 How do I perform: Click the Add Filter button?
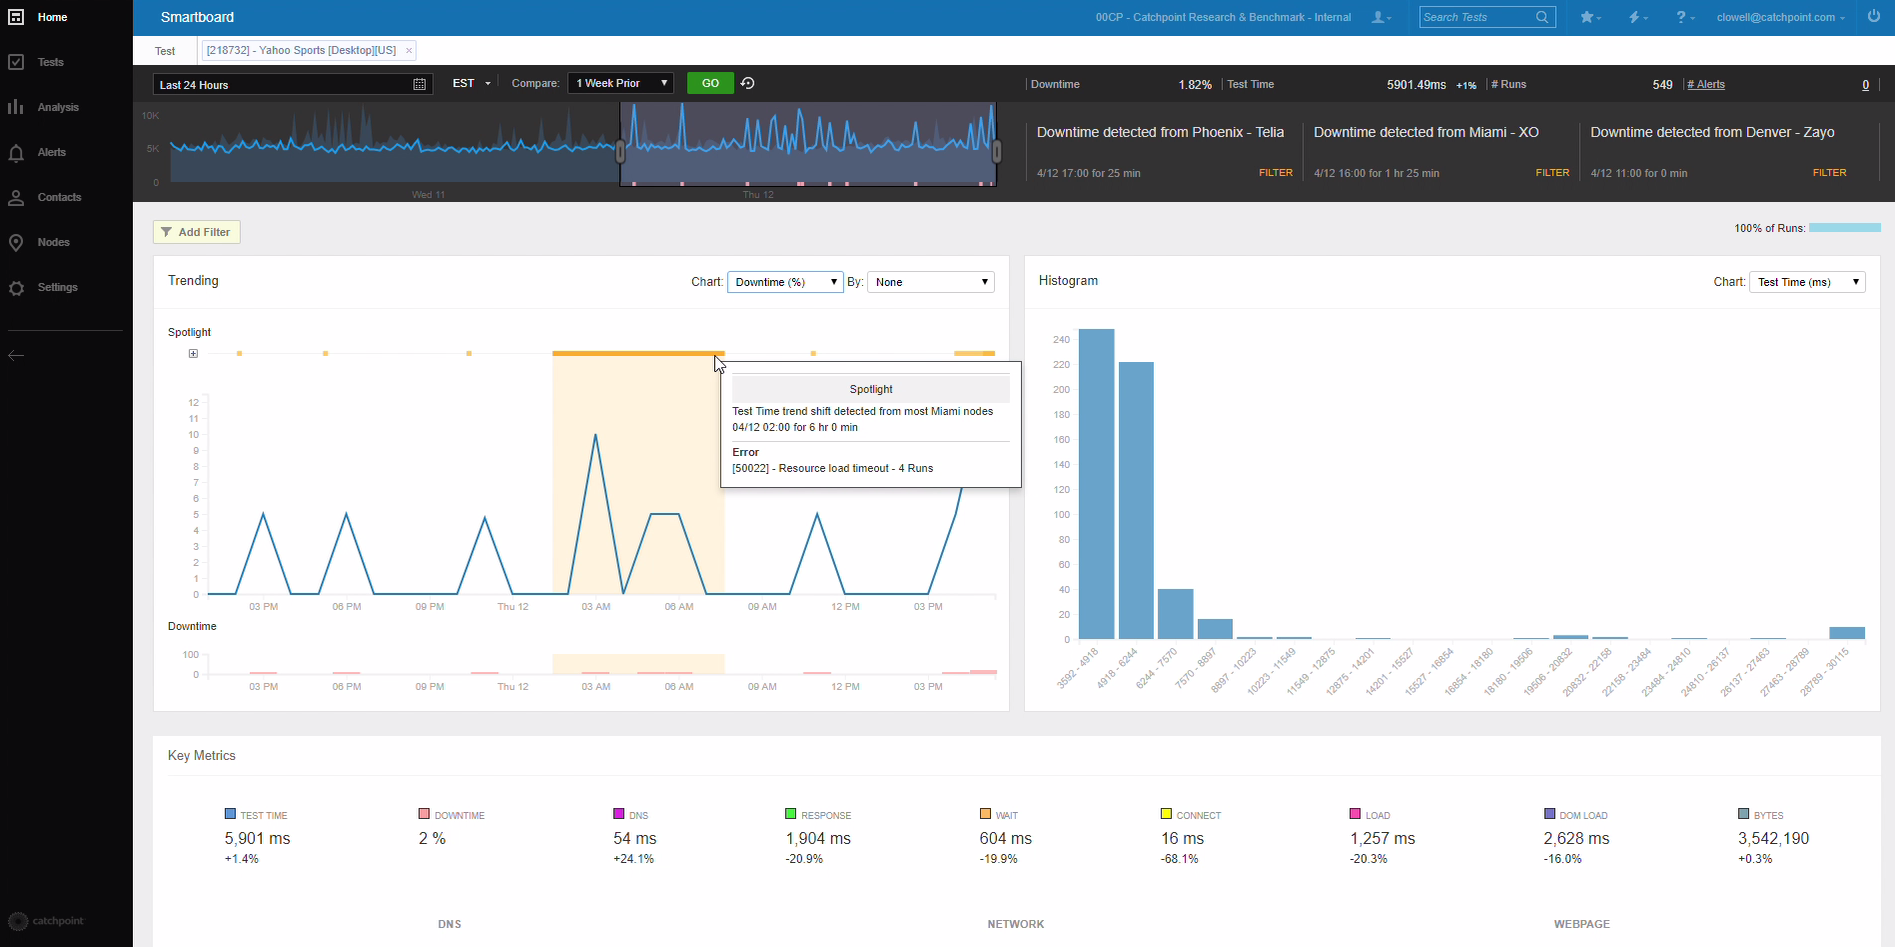click(x=196, y=232)
